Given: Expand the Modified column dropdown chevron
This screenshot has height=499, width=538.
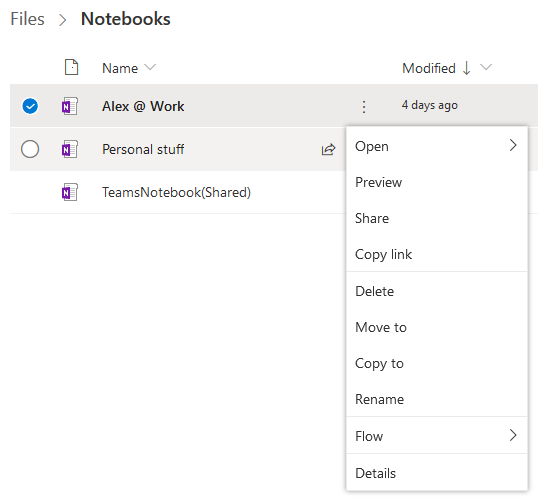Looking at the screenshot, I should coord(486,67).
